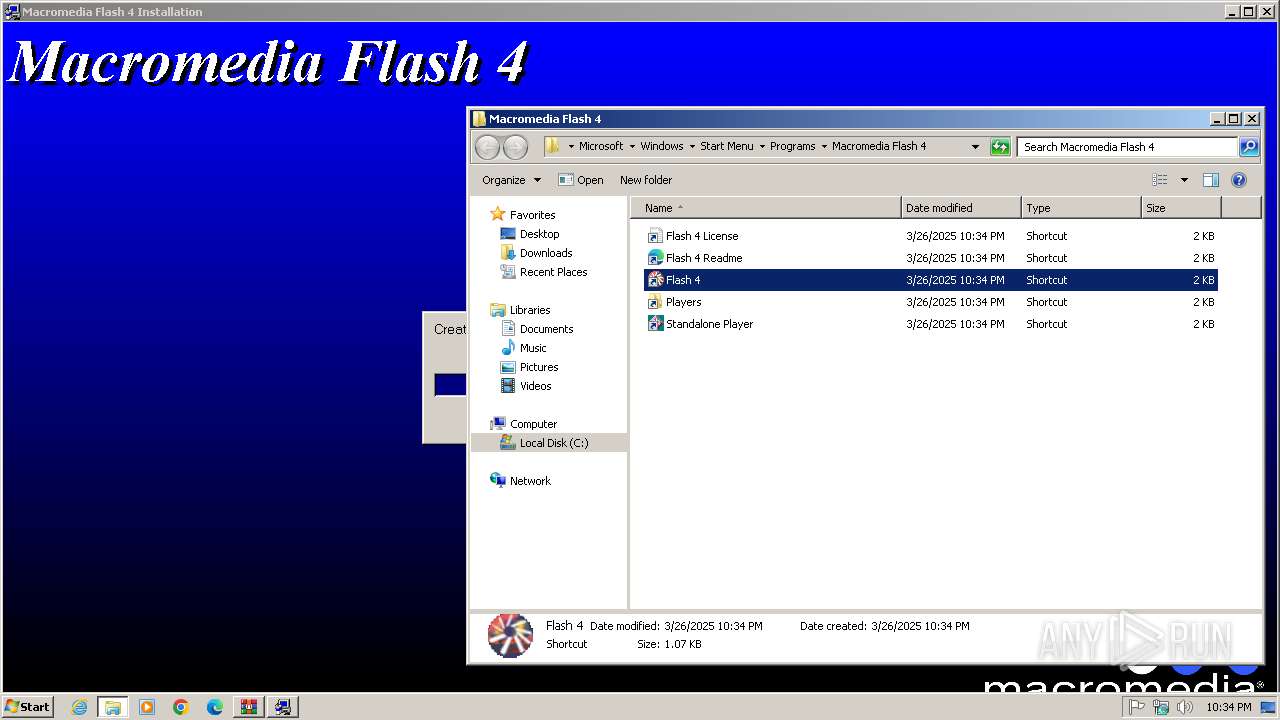
Task: Click the New folder button
Action: 646,180
